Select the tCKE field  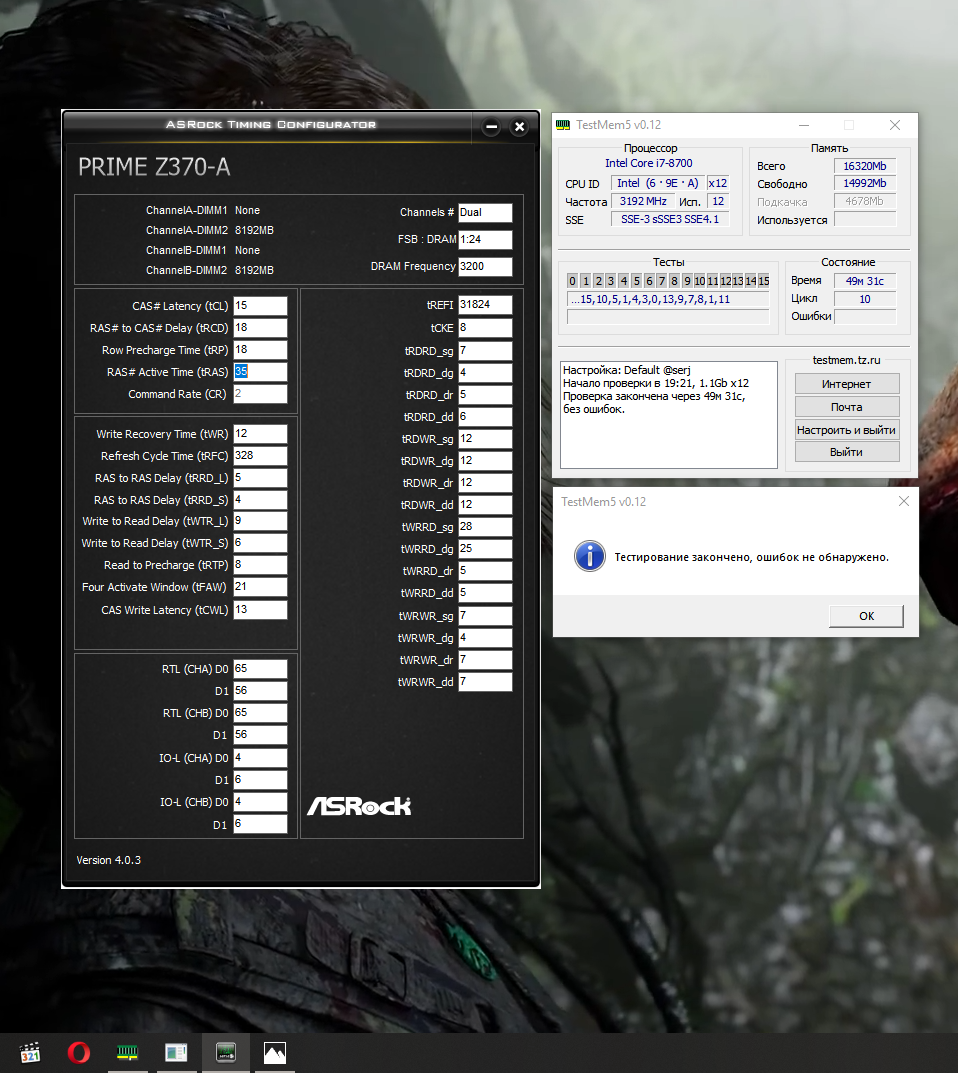(485, 328)
